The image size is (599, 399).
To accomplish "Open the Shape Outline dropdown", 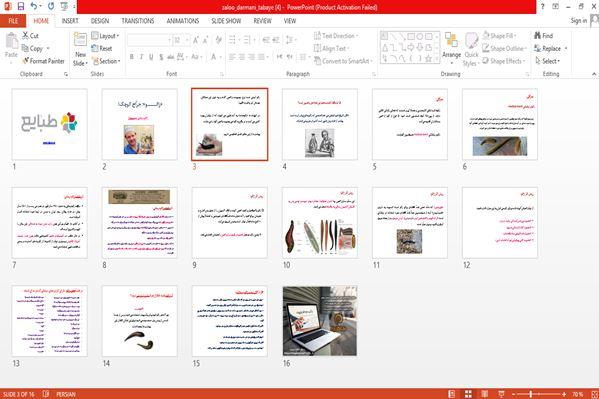I will click(505, 48).
